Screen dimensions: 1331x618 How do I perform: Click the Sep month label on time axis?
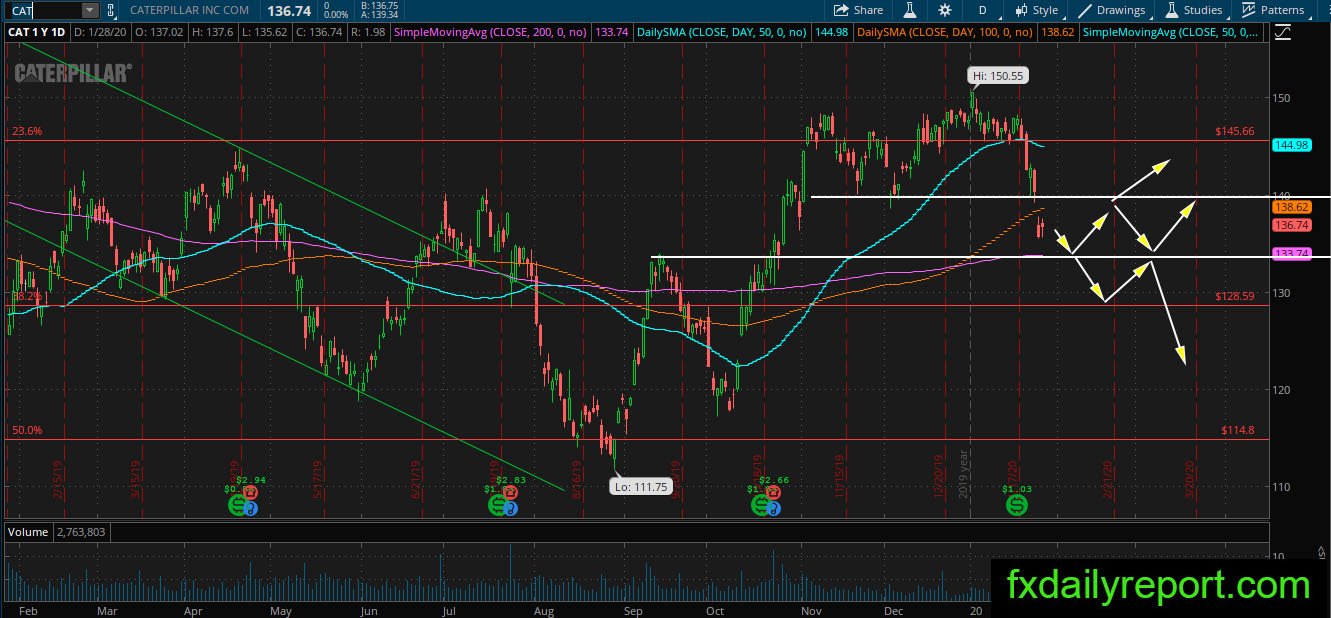point(632,609)
